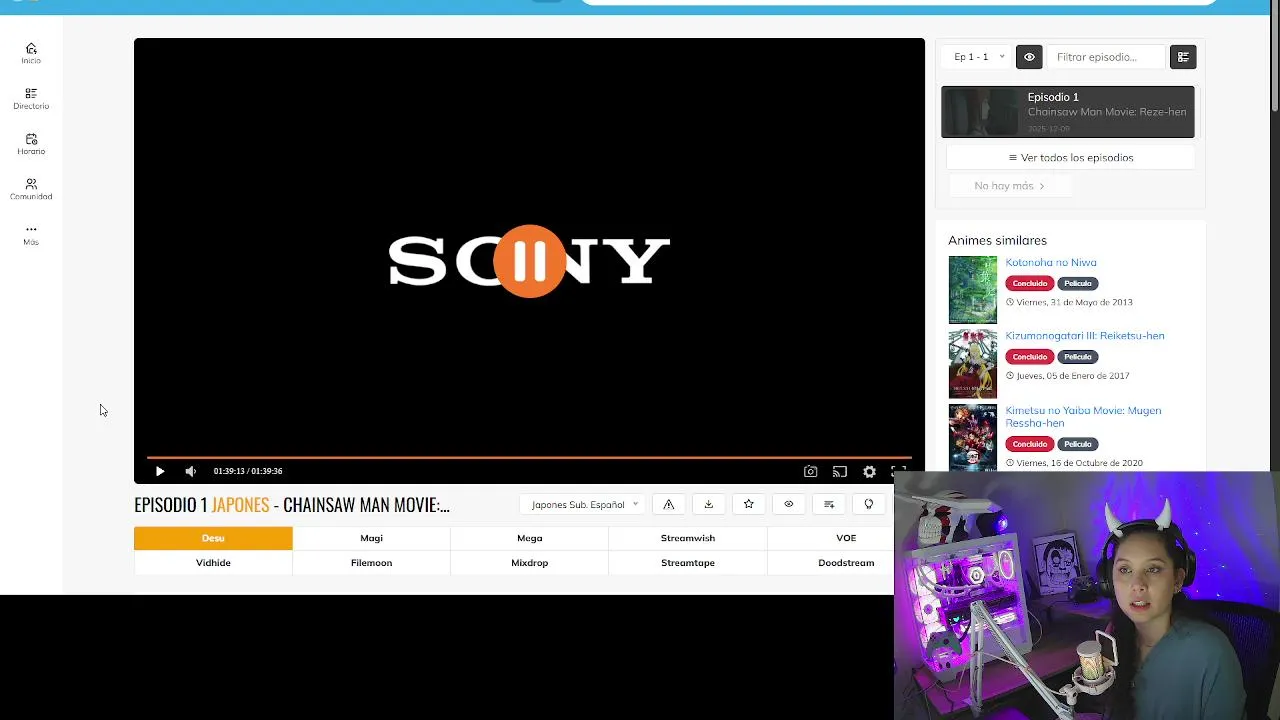Image resolution: width=1280 pixels, height=720 pixels.
Task: Select the Vidhide server tab
Action: coord(213,563)
